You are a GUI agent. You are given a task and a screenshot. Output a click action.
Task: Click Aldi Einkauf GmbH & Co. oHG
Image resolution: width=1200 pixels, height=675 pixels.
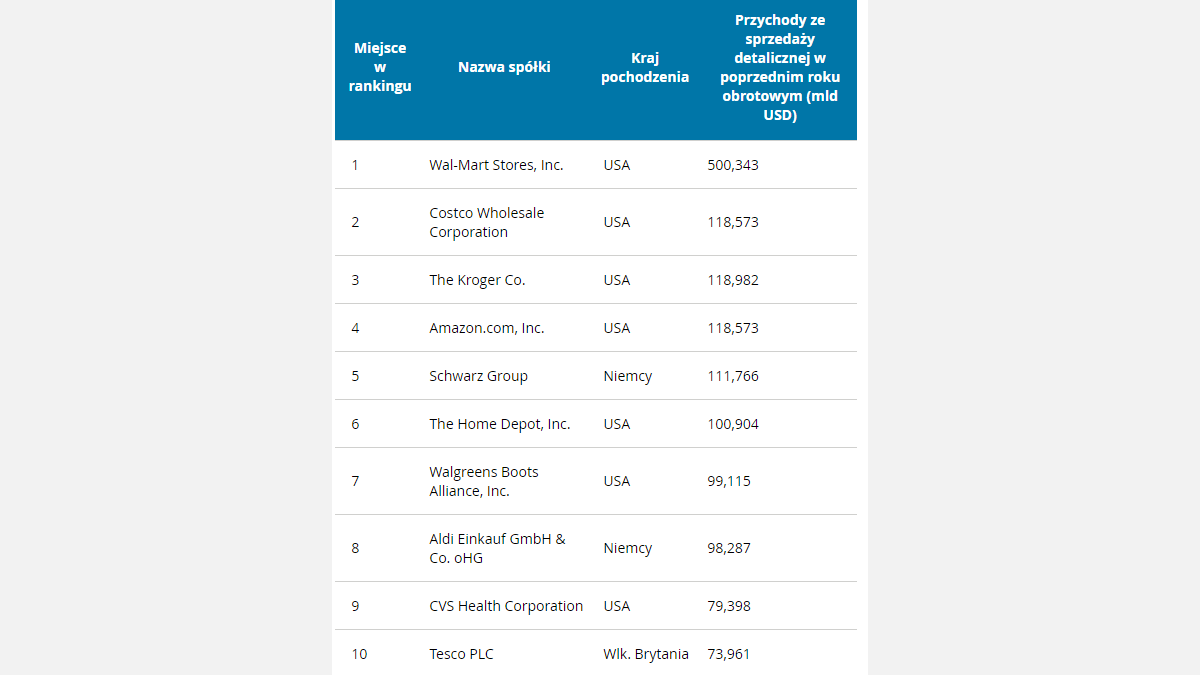(x=497, y=548)
